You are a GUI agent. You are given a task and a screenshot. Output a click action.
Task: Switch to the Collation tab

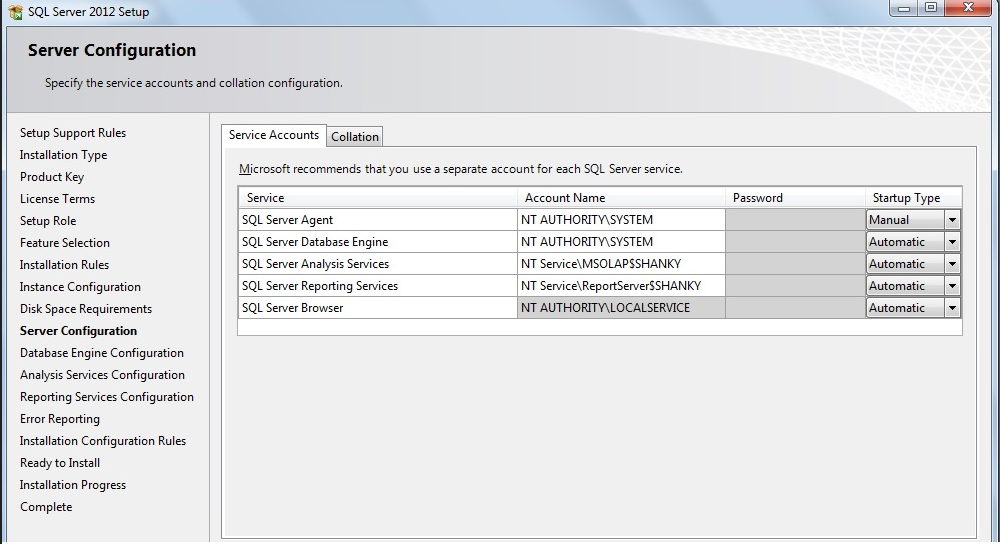355,136
